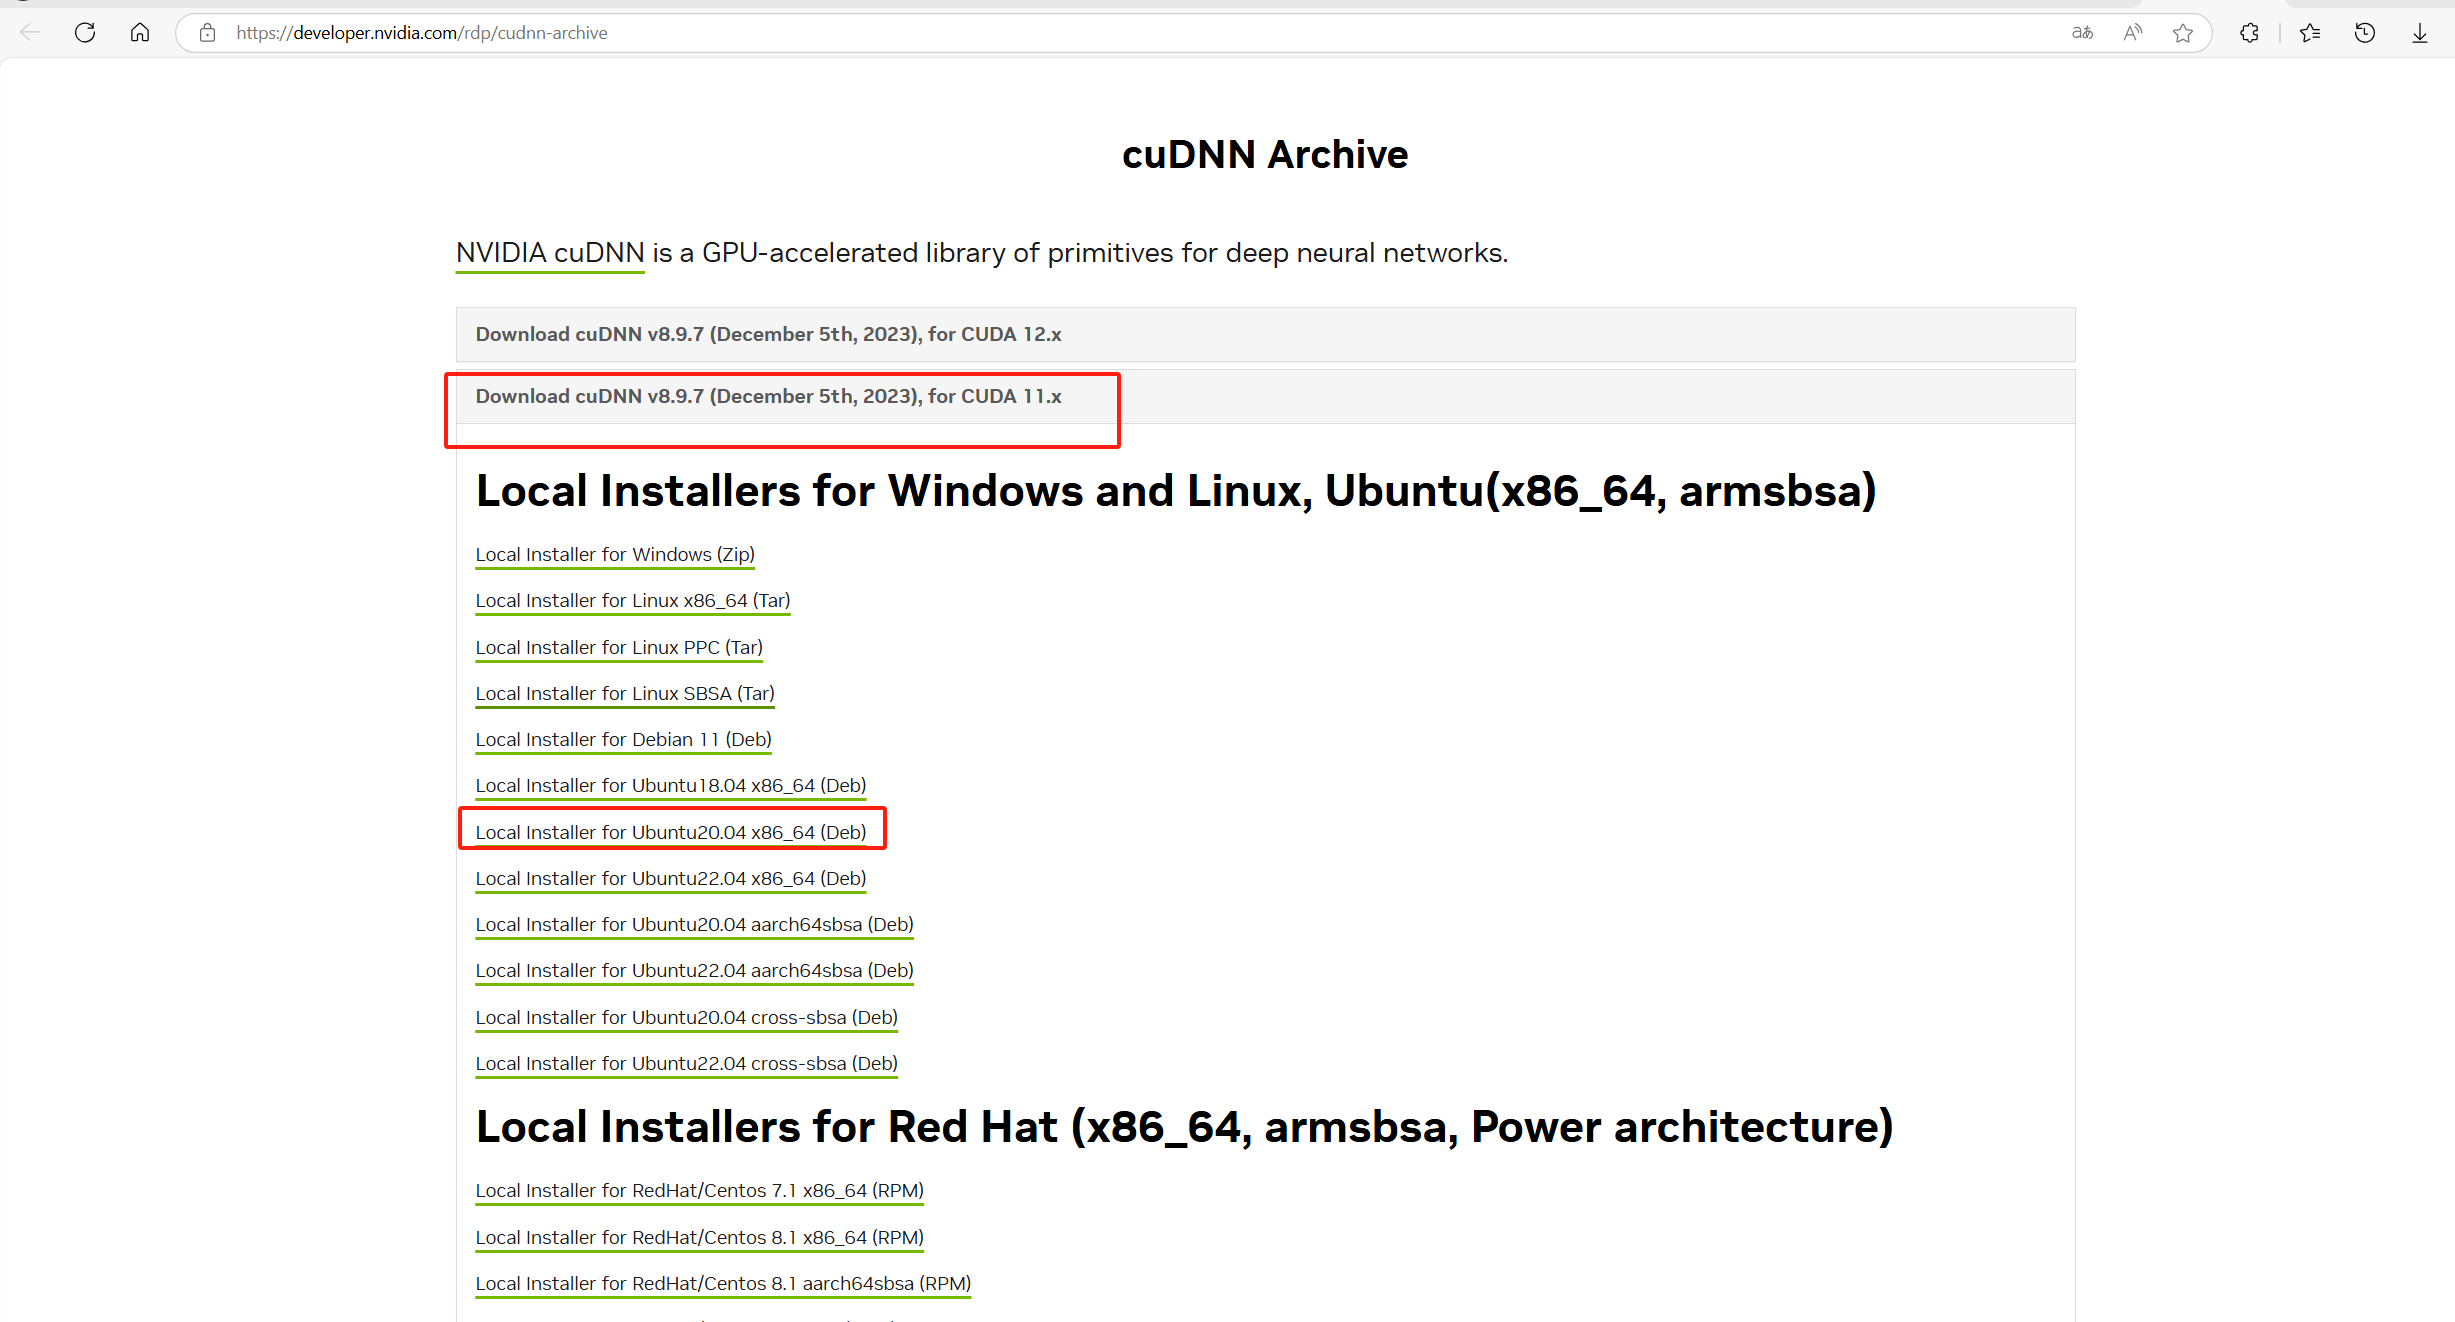The image size is (2455, 1322).
Task: View site security via the lock icon
Action: 207,32
